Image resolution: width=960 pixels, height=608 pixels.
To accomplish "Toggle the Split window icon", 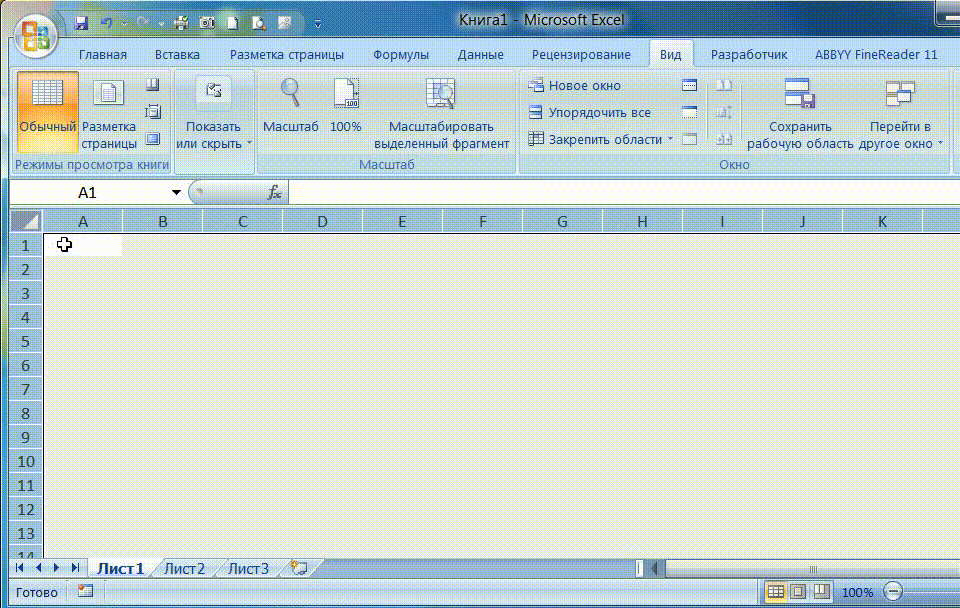I will 689,85.
